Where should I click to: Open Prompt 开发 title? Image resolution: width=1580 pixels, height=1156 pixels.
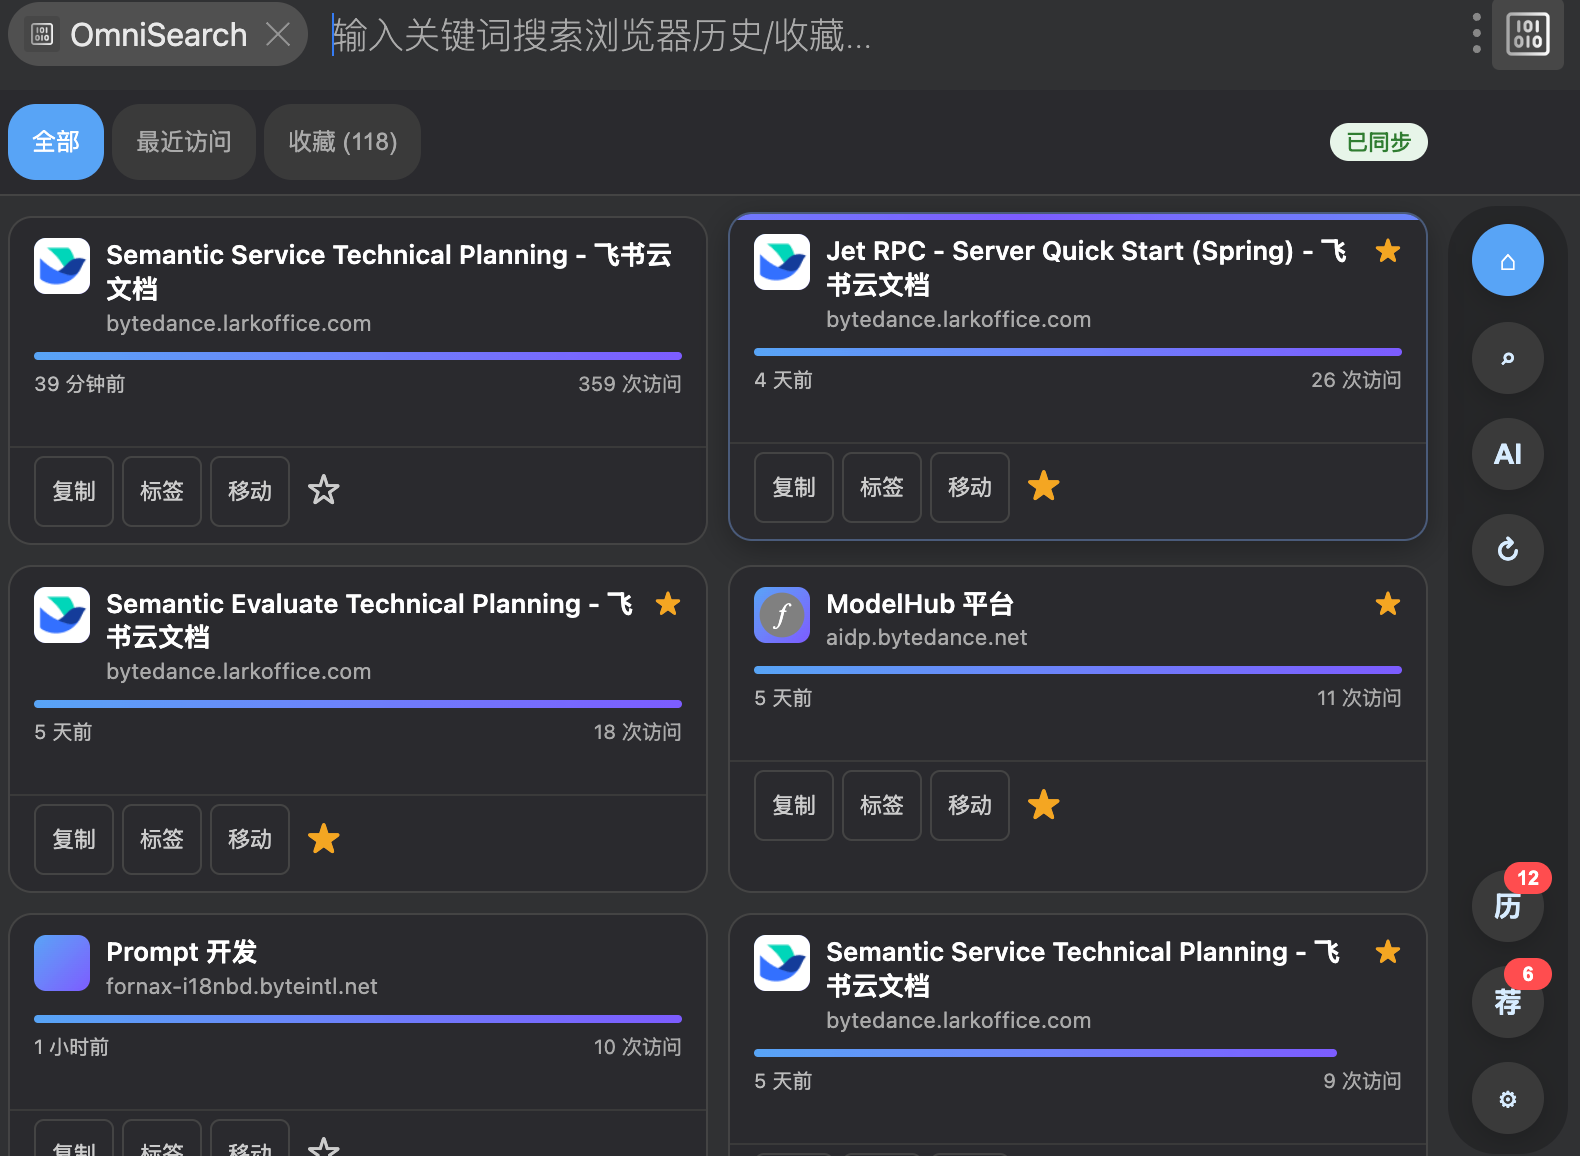(182, 952)
